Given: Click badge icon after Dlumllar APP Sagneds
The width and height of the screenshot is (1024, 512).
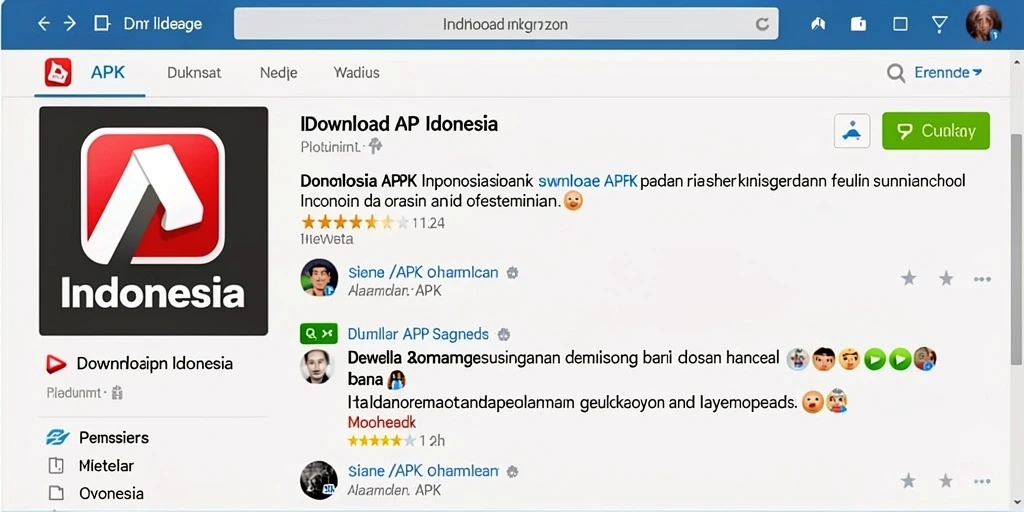Looking at the screenshot, I should (x=504, y=335).
